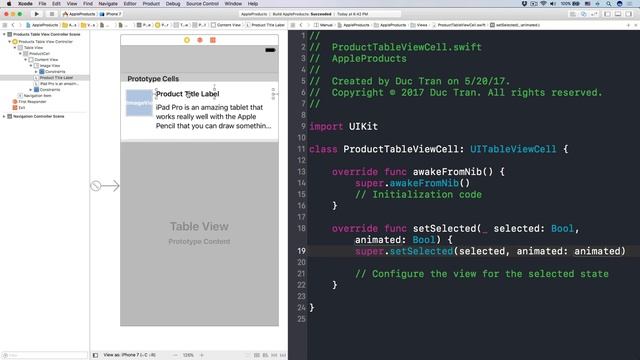Select Exit in document outline

19,107
